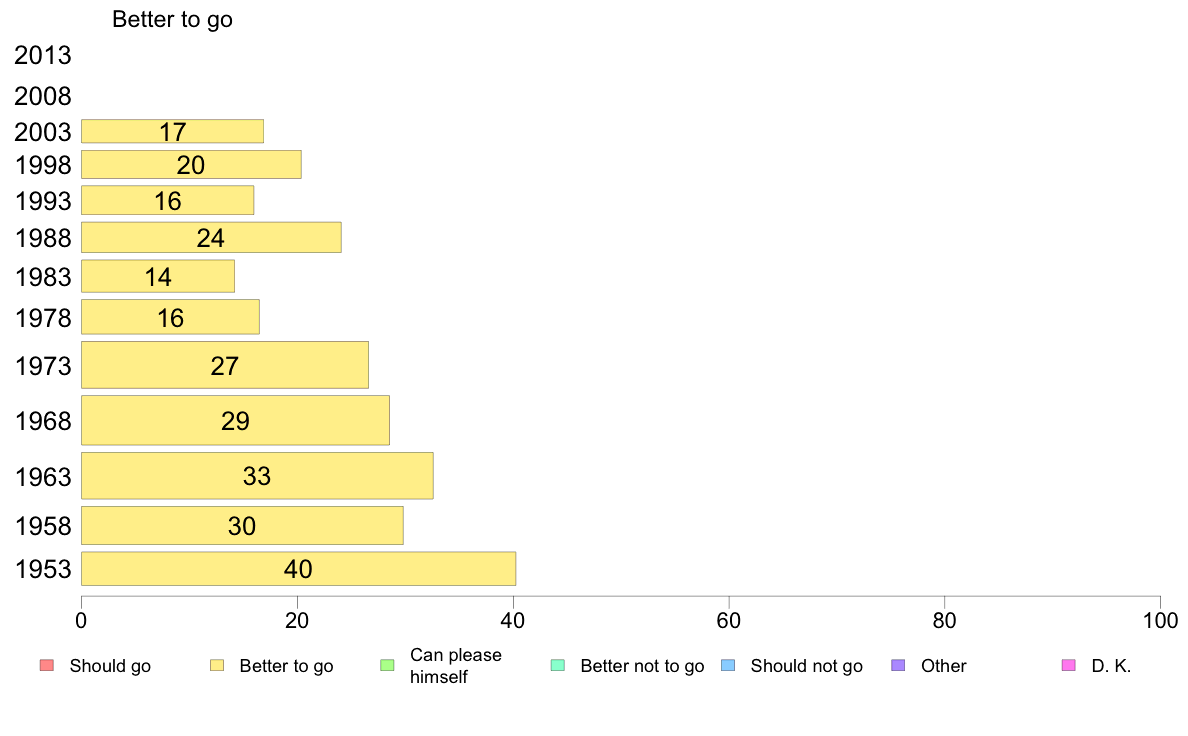This screenshot has height=736, width=1188.
Task: Click the 1983 bar showing 14
Action: [x=158, y=277]
